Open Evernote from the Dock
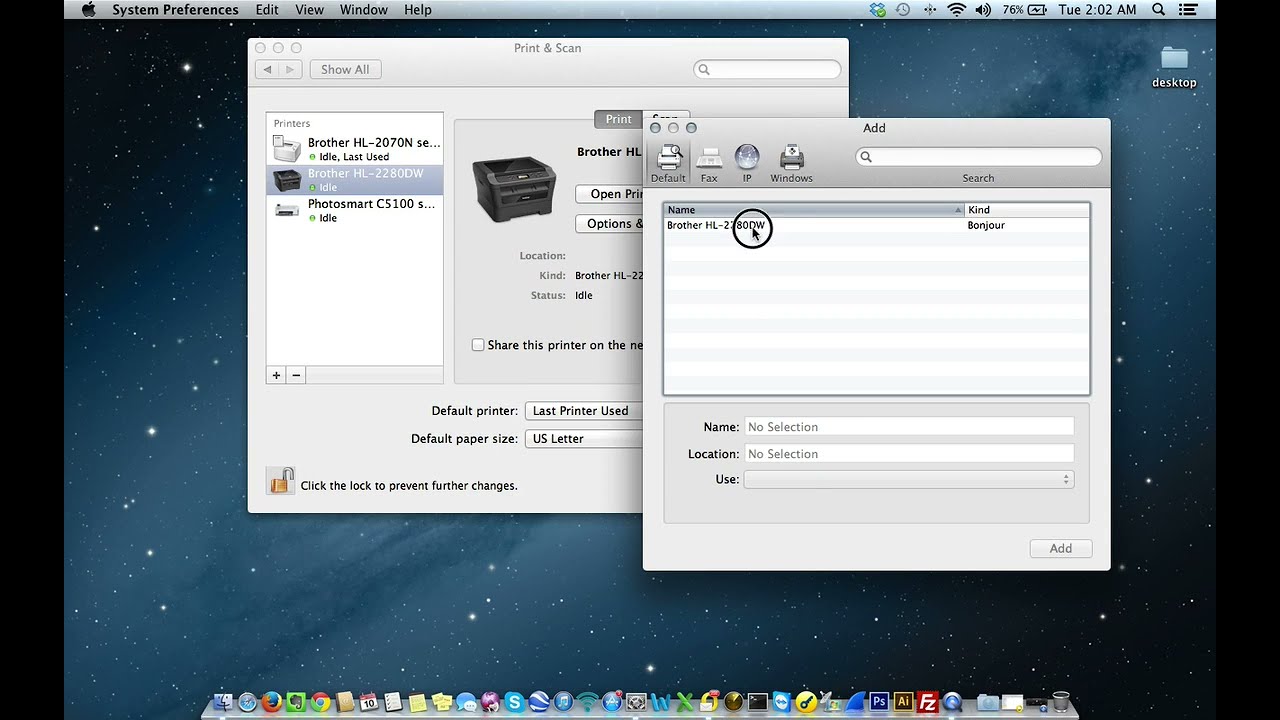The image size is (1280, 720). point(296,702)
